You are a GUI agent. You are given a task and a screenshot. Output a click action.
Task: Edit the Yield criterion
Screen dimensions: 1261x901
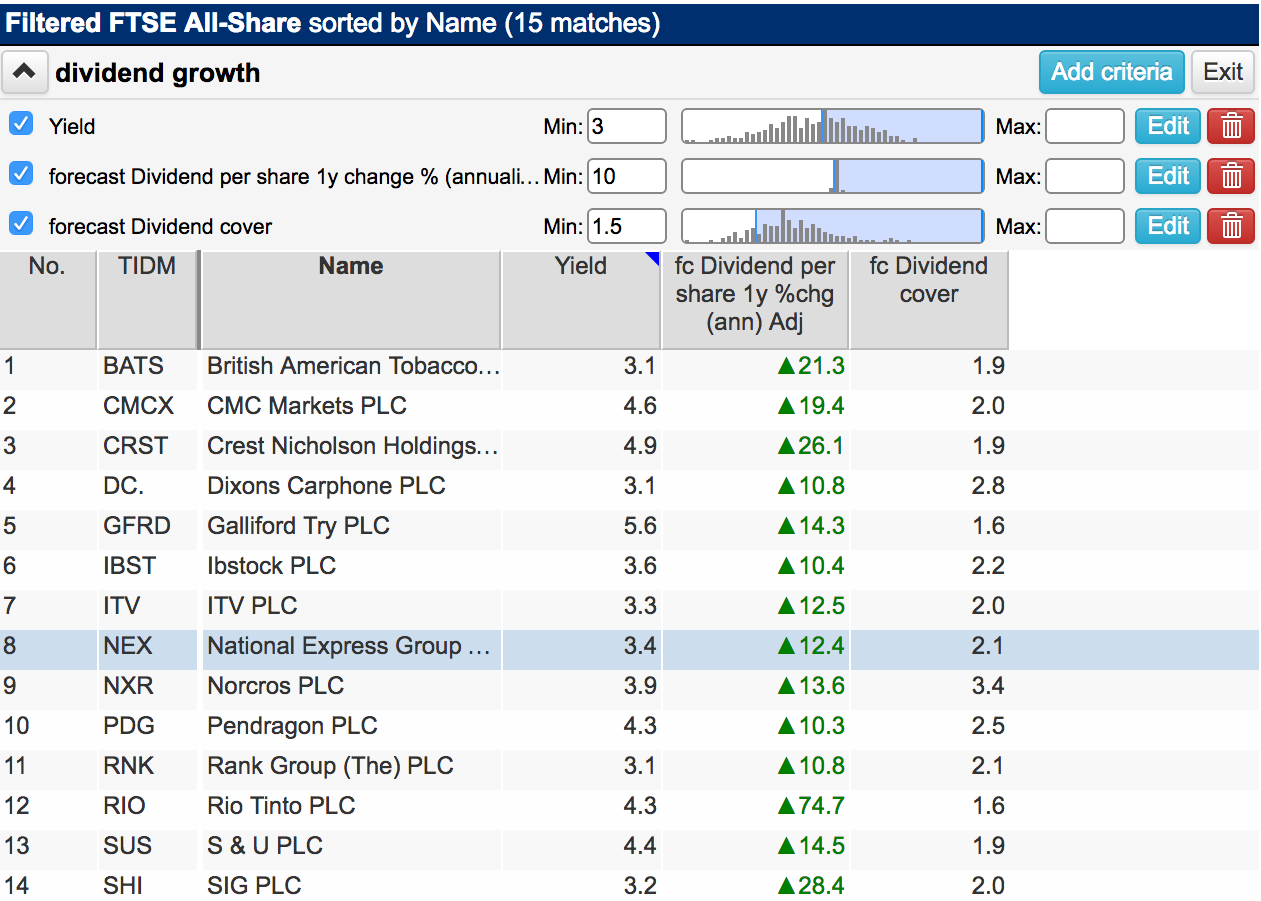click(1167, 126)
